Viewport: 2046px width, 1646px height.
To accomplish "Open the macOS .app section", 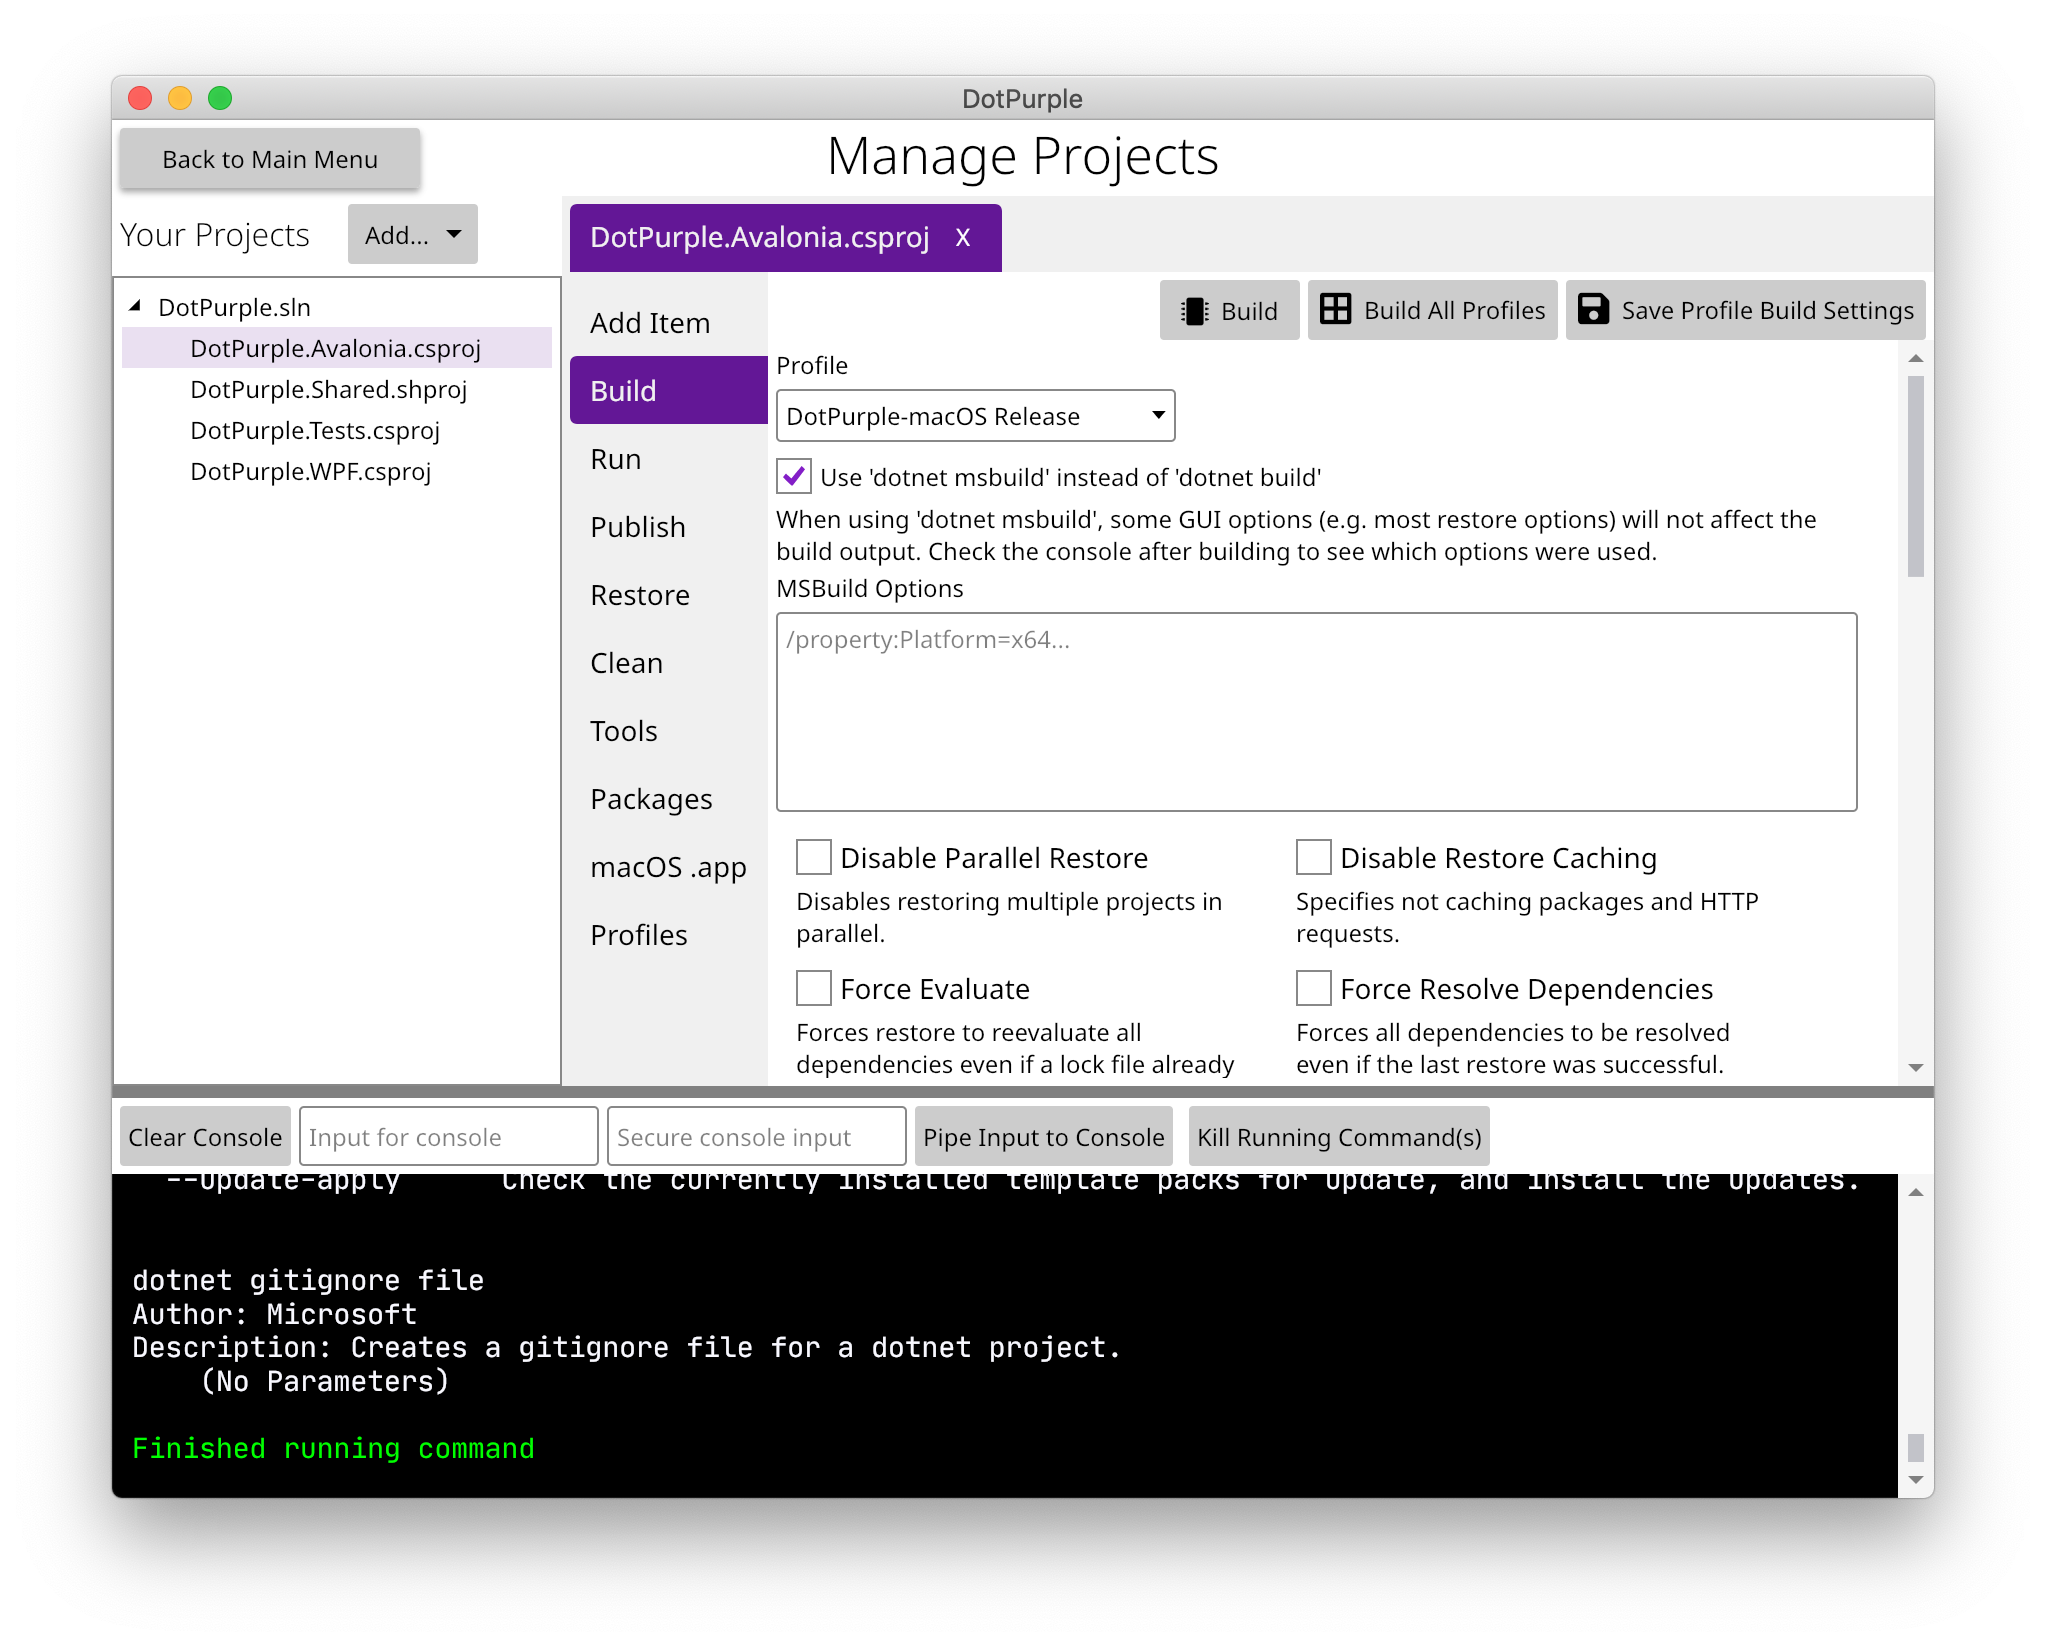I will click(x=668, y=867).
